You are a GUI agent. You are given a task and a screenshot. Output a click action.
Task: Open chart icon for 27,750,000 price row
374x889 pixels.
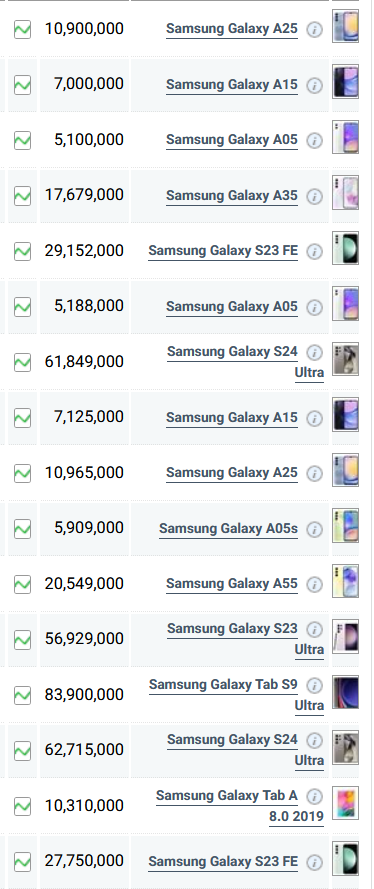22,861
